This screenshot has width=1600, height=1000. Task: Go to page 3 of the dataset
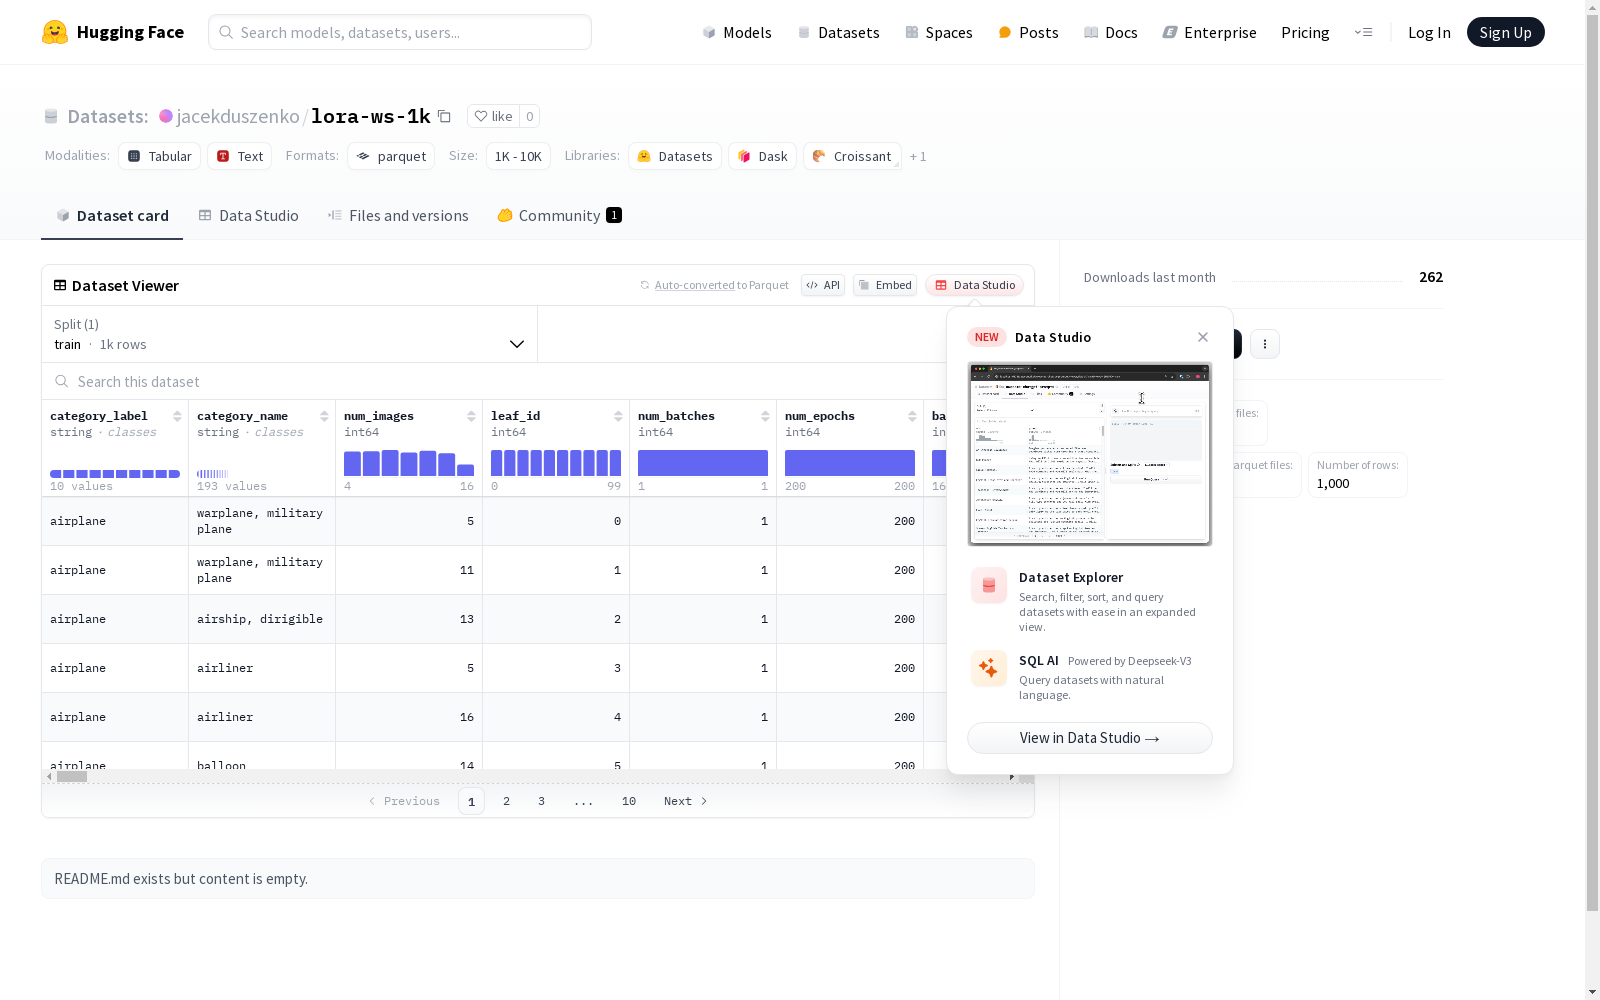(x=542, y=801)
